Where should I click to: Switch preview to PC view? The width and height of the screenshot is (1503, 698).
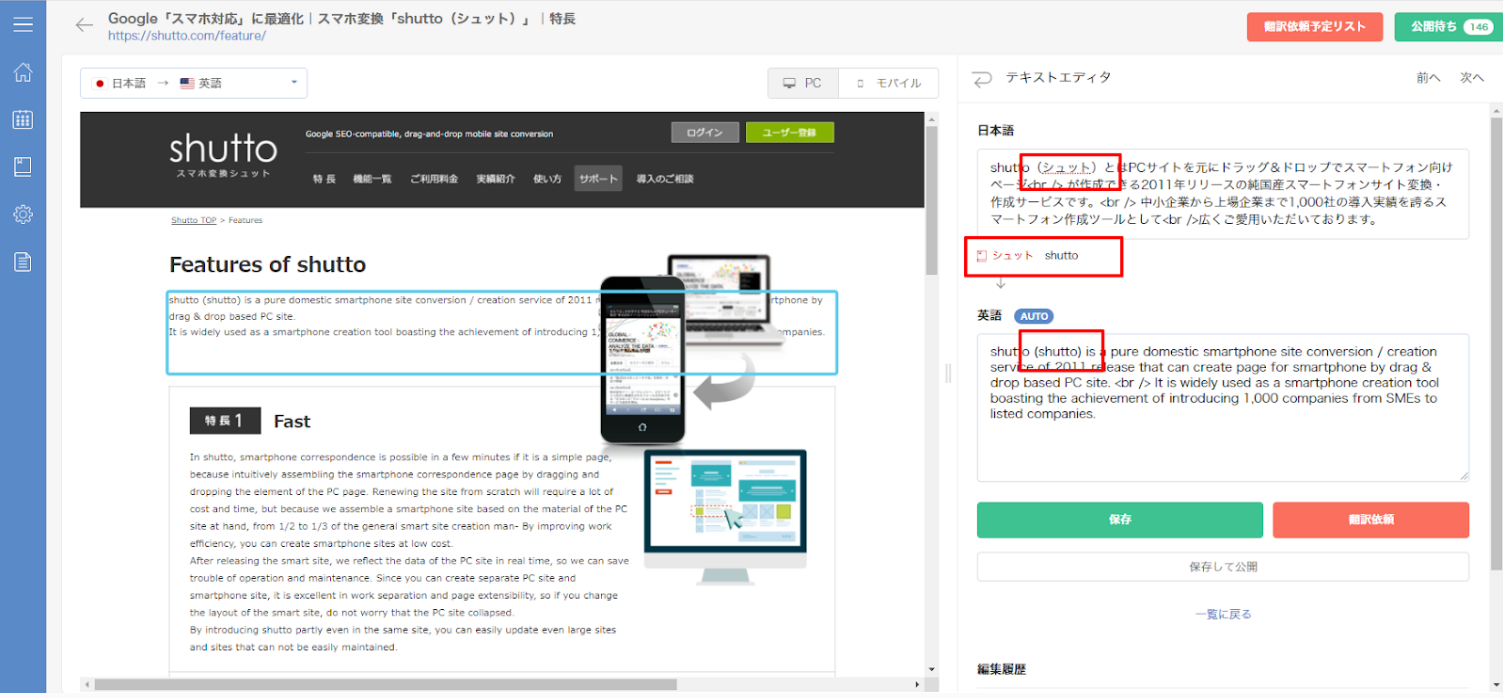click(803, 83)
